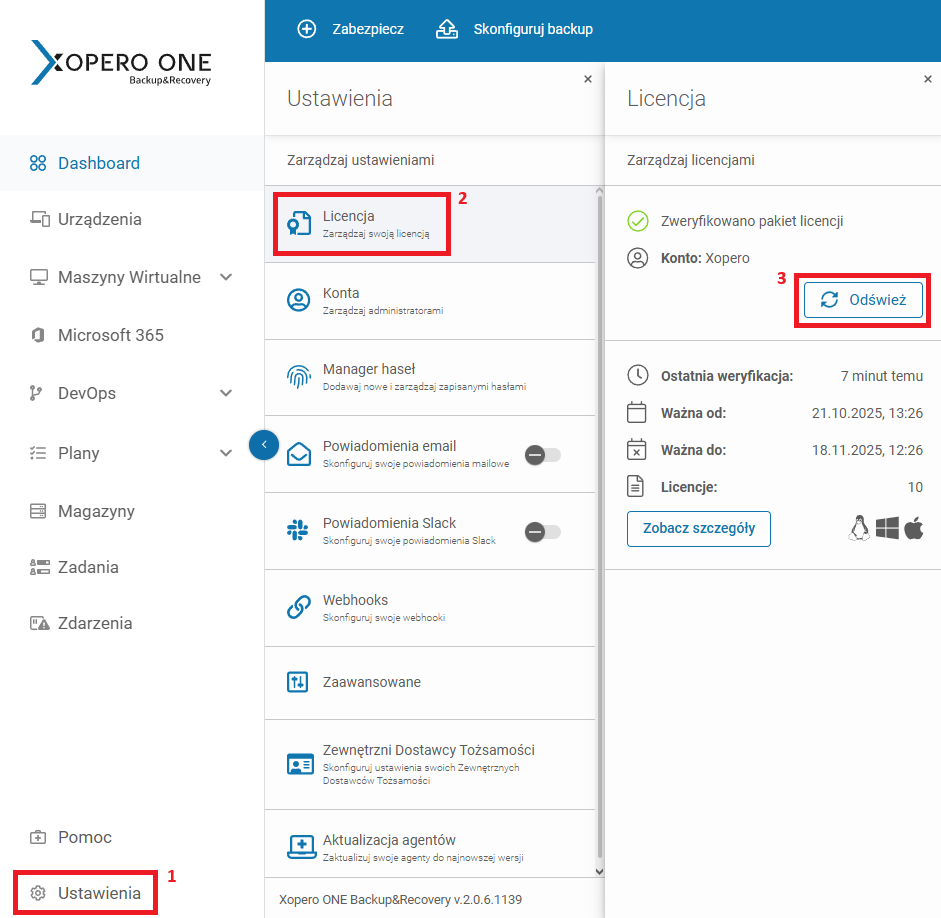Viewport: 941px width, 918px height.
Task: Go to Microsoft 365 in the sidebar
Action: click(x=110, y=335)
